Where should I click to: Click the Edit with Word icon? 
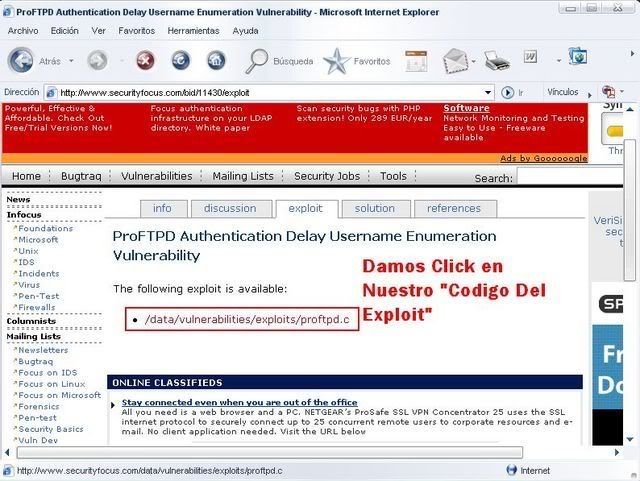pos(530,57)
